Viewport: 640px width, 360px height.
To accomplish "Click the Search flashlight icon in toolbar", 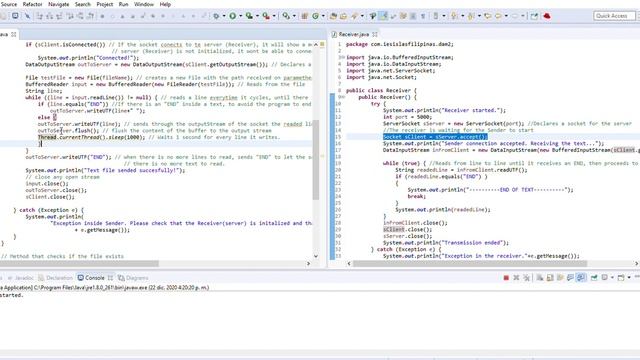I will pos(354,16).
